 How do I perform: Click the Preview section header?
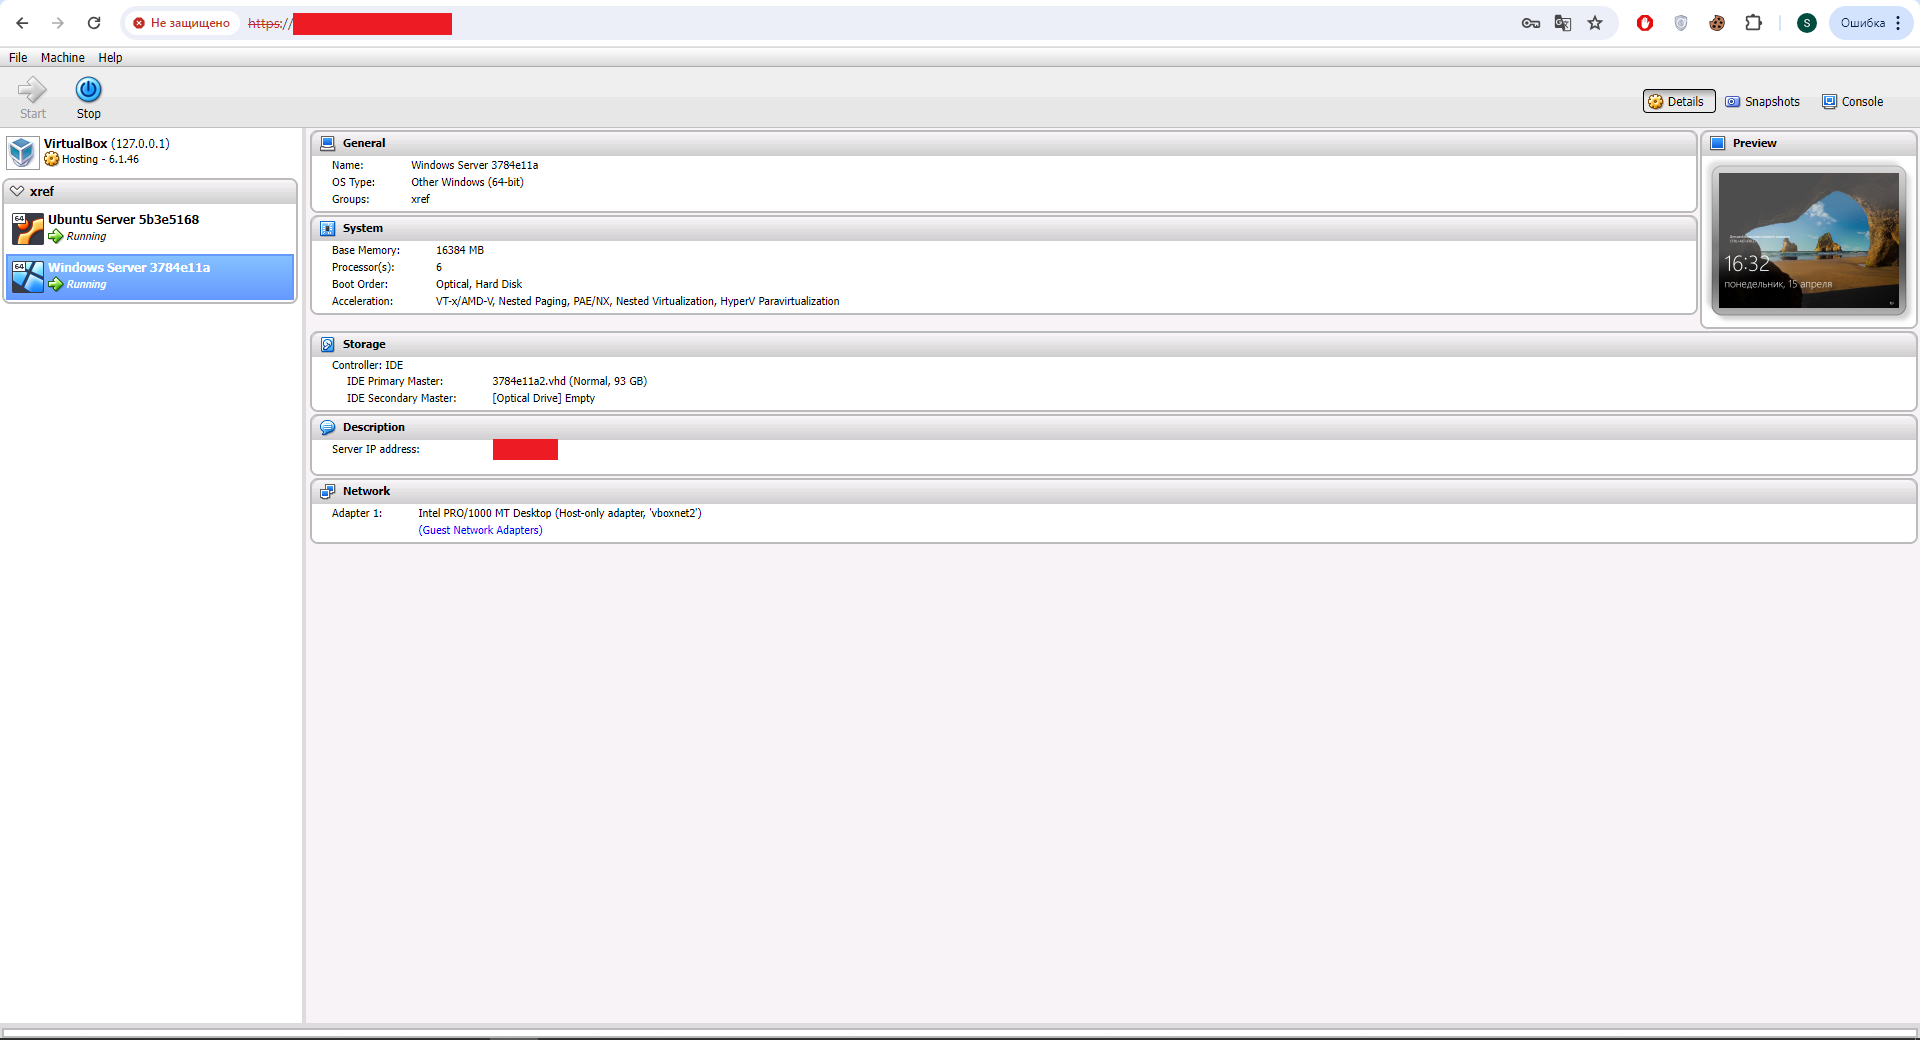1809,143
